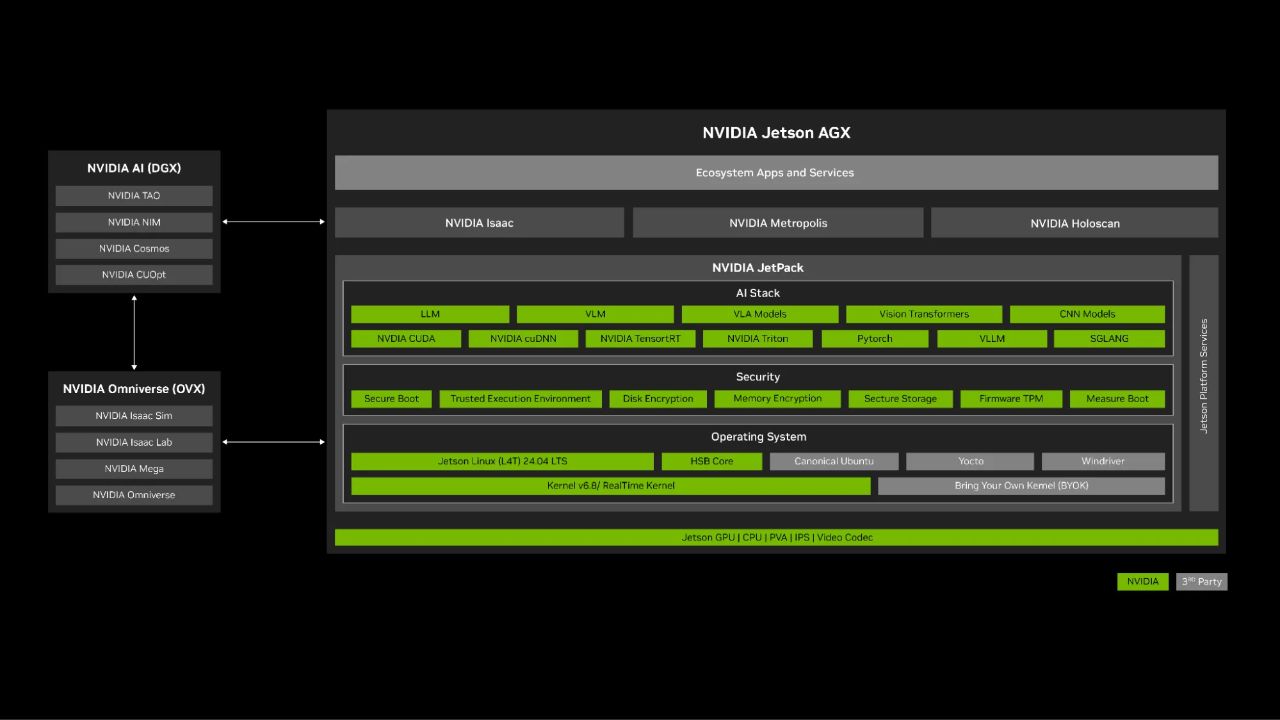Click the green NVIDIA legend swatch

coord(1142,582)
